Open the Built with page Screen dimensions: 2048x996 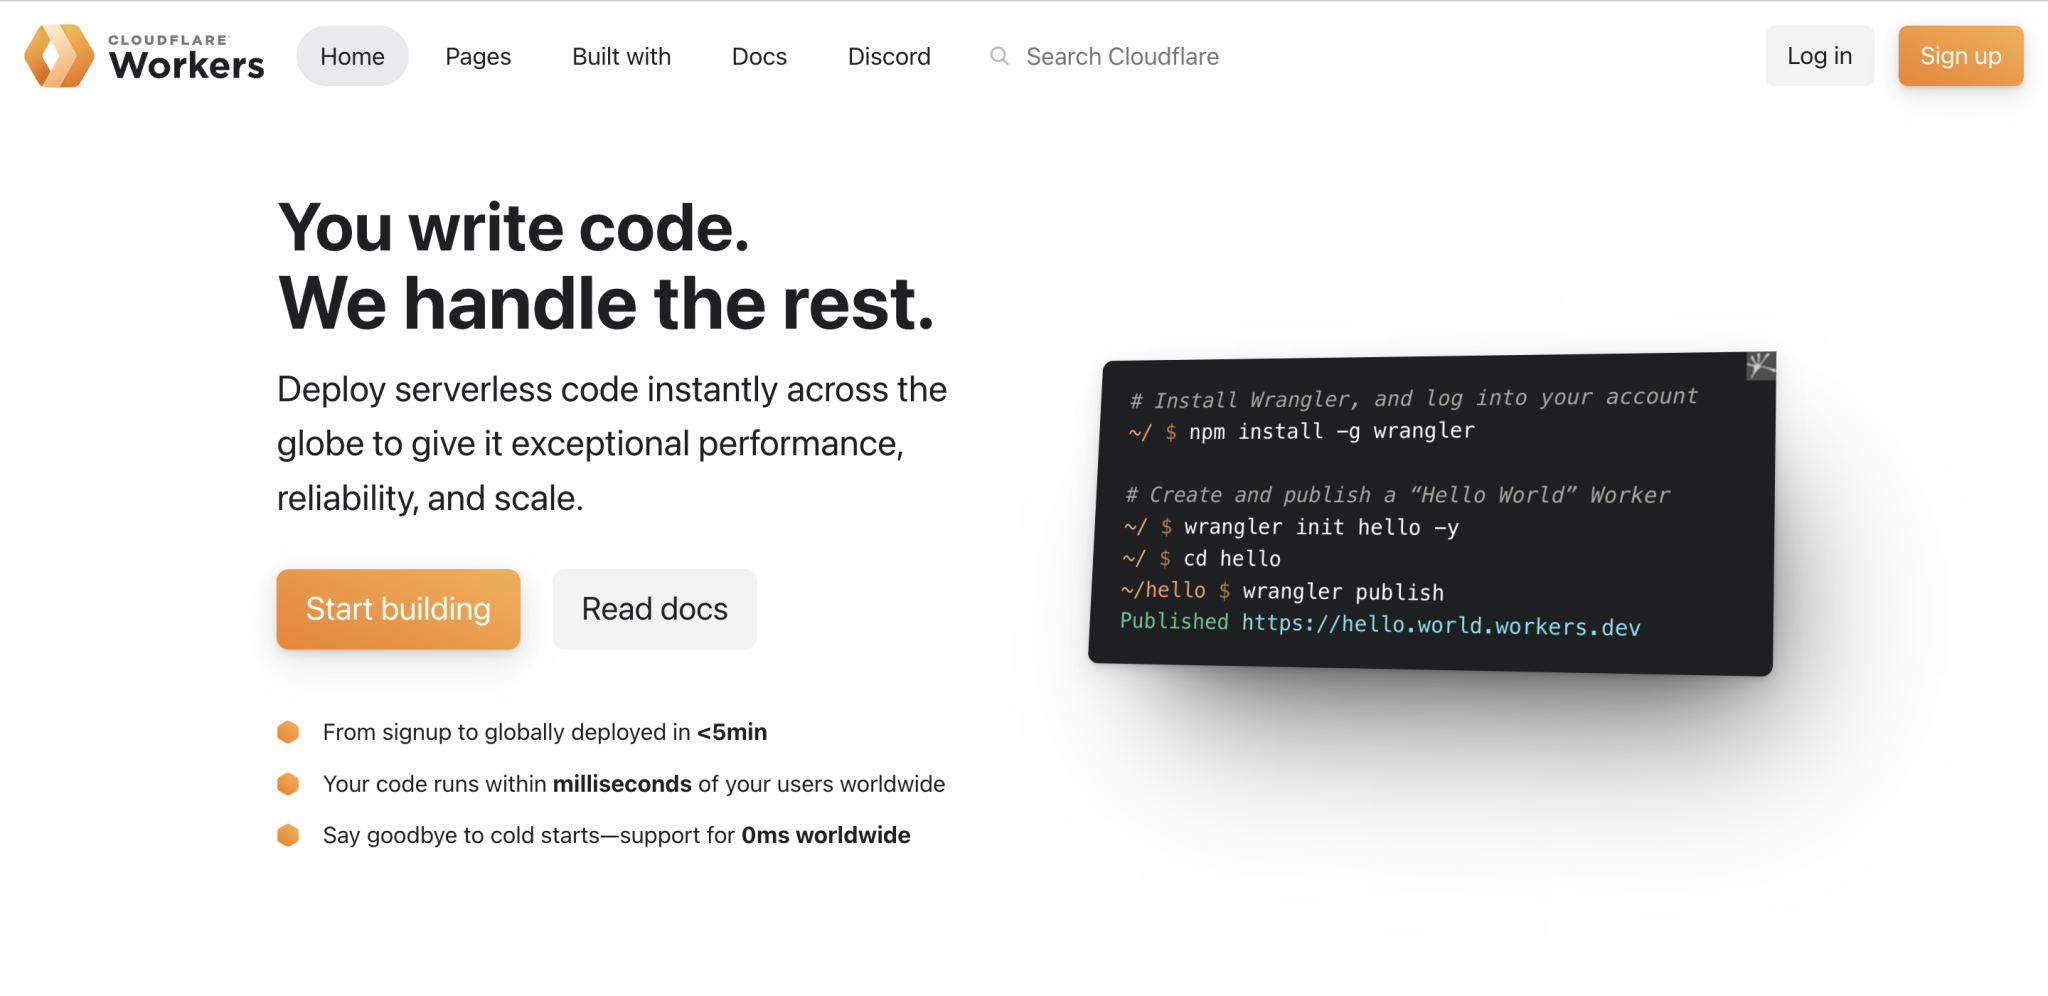pos(620,56)
